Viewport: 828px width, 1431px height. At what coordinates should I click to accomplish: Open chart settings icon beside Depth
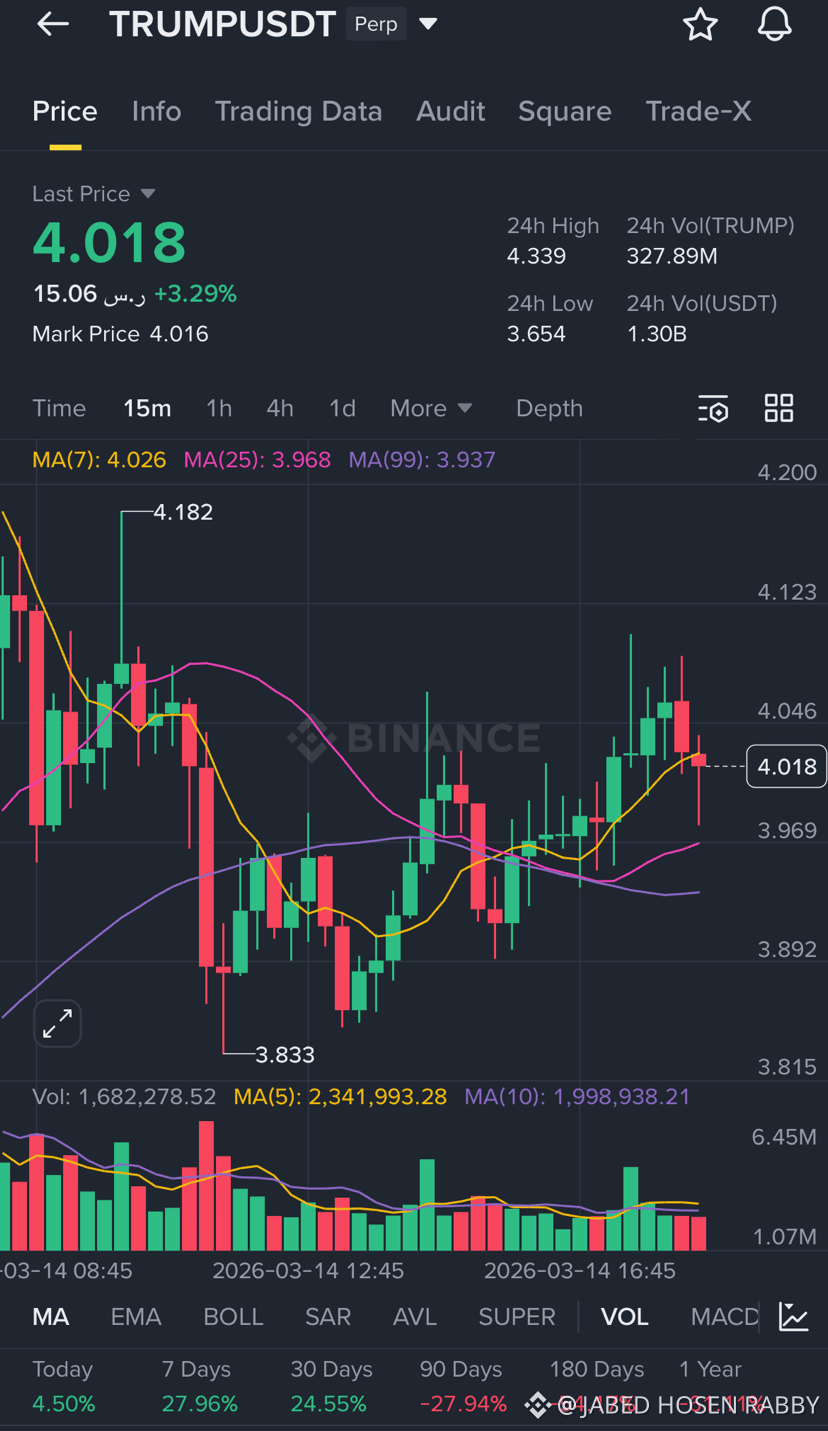click(x=713, y=408)
